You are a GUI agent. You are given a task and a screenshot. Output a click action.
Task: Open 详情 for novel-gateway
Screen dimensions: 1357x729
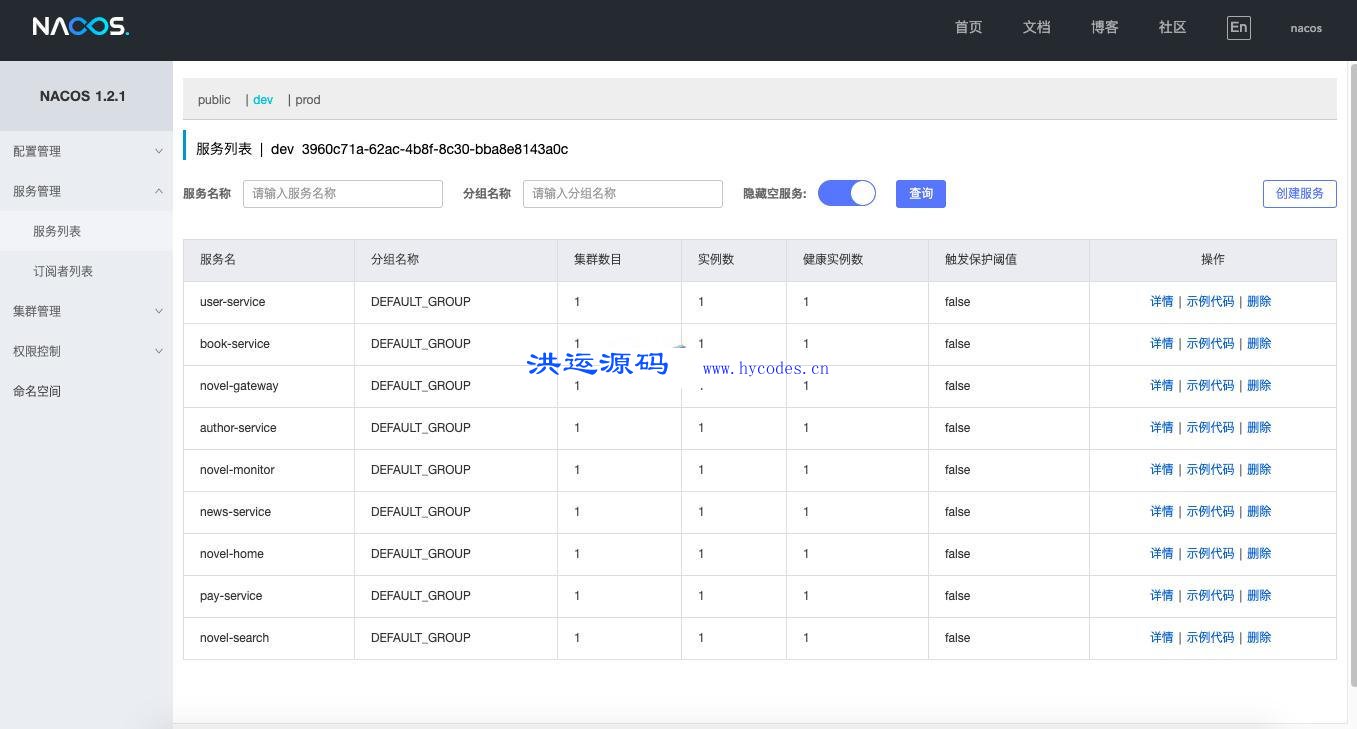point(1161,385)
